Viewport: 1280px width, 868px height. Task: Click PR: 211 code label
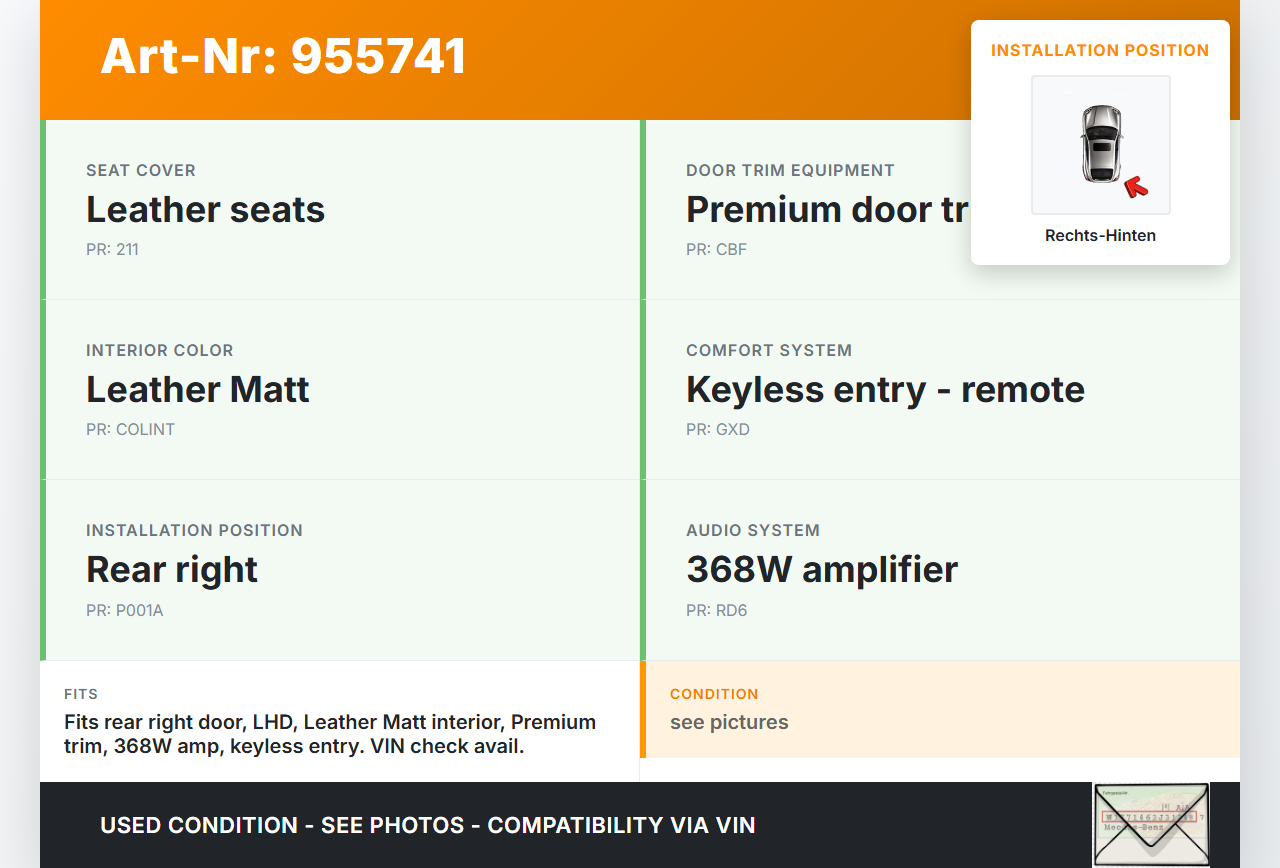coord(112,250)
